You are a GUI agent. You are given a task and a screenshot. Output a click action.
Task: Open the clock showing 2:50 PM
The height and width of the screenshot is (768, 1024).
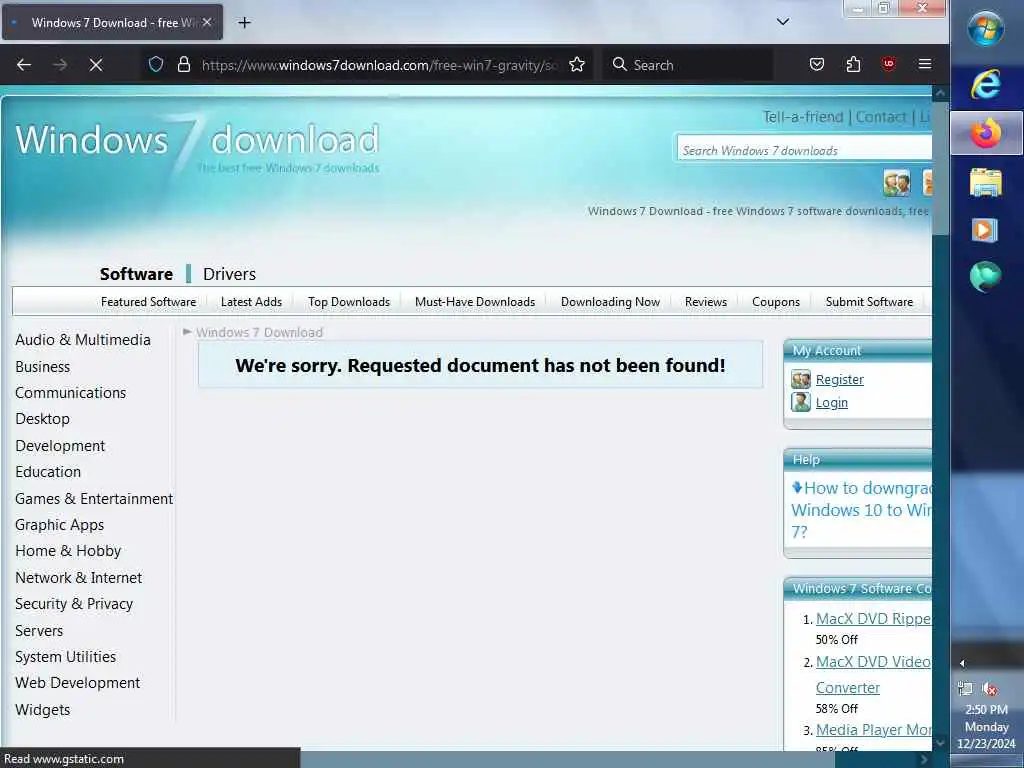coord(986,726)
